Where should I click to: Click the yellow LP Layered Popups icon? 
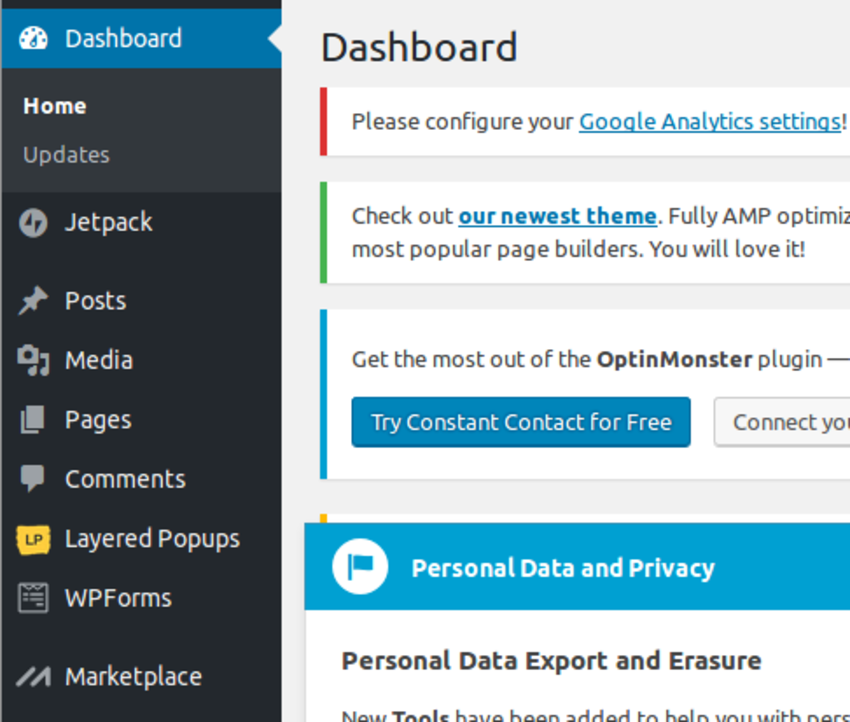click(33, 539)
